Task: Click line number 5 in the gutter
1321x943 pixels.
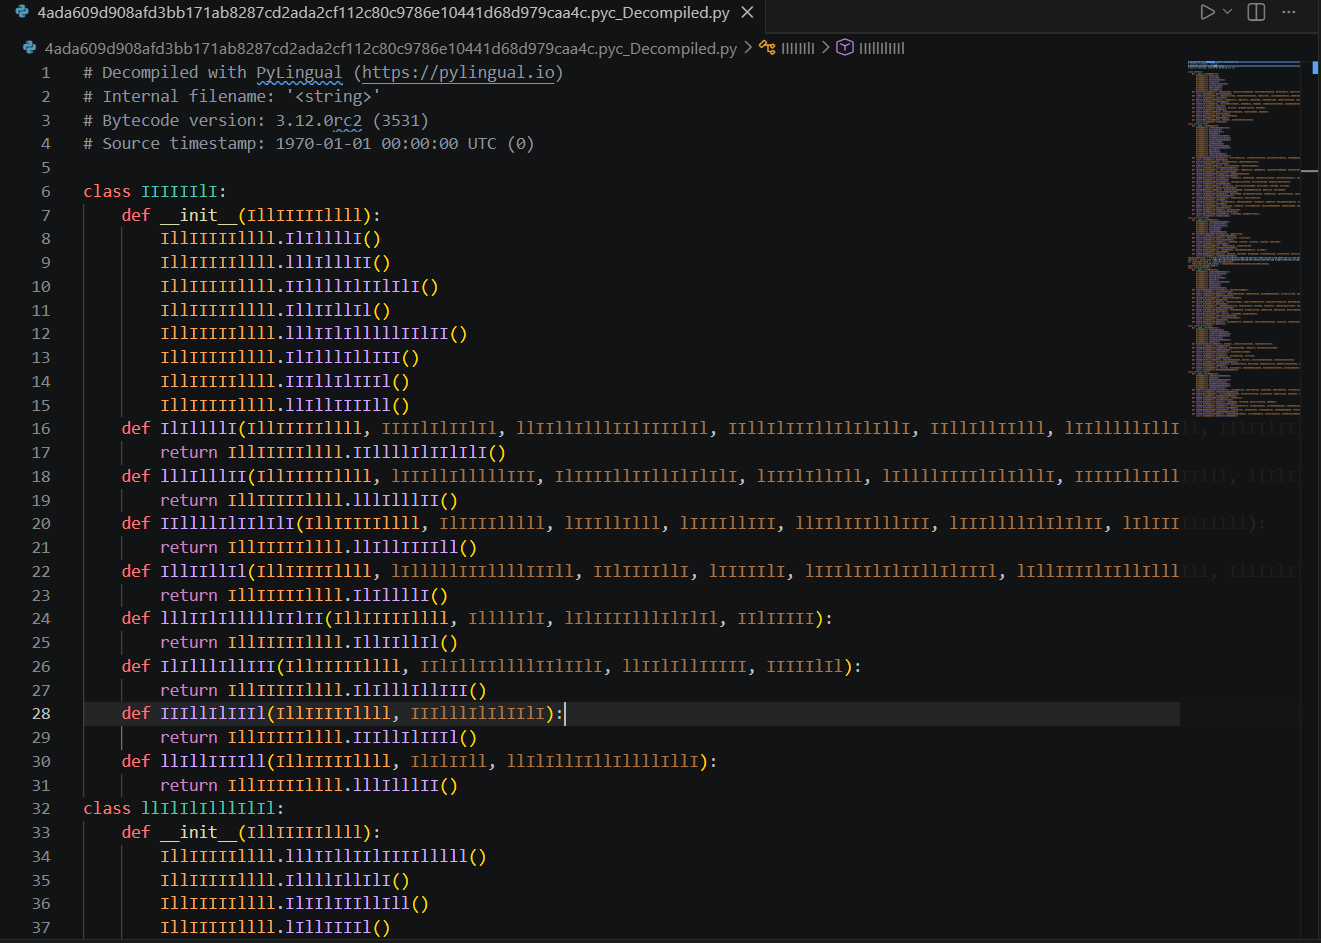Action: [46, 167]
